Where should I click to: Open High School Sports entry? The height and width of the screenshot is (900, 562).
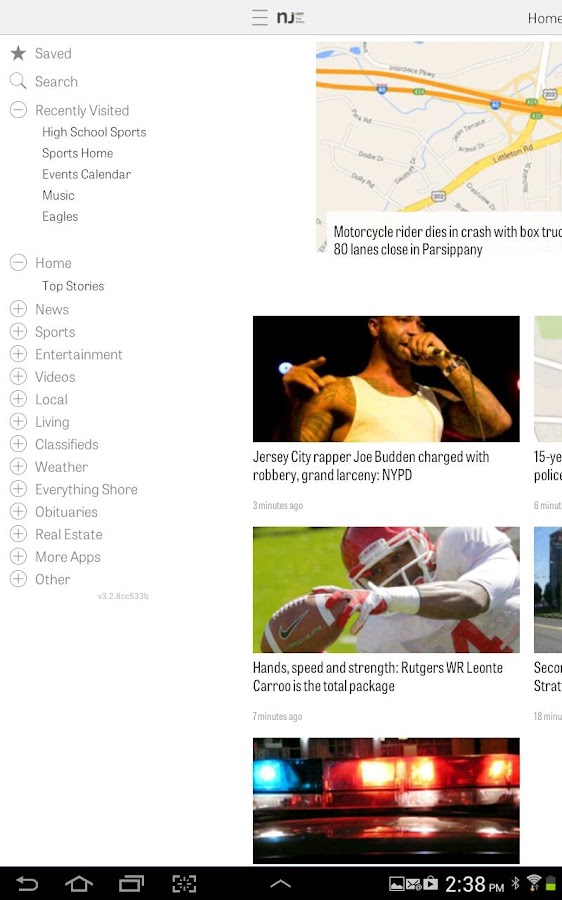click(x=94, y=132)
